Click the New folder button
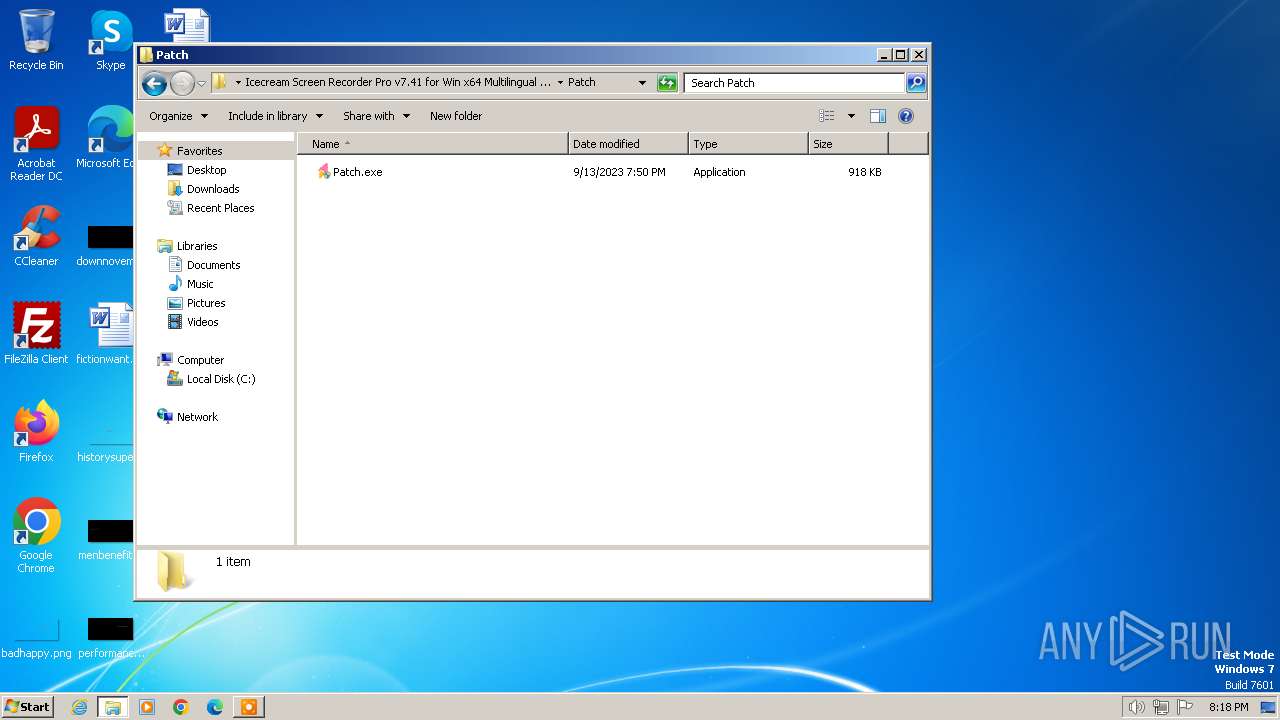 (x=456, y=116)
